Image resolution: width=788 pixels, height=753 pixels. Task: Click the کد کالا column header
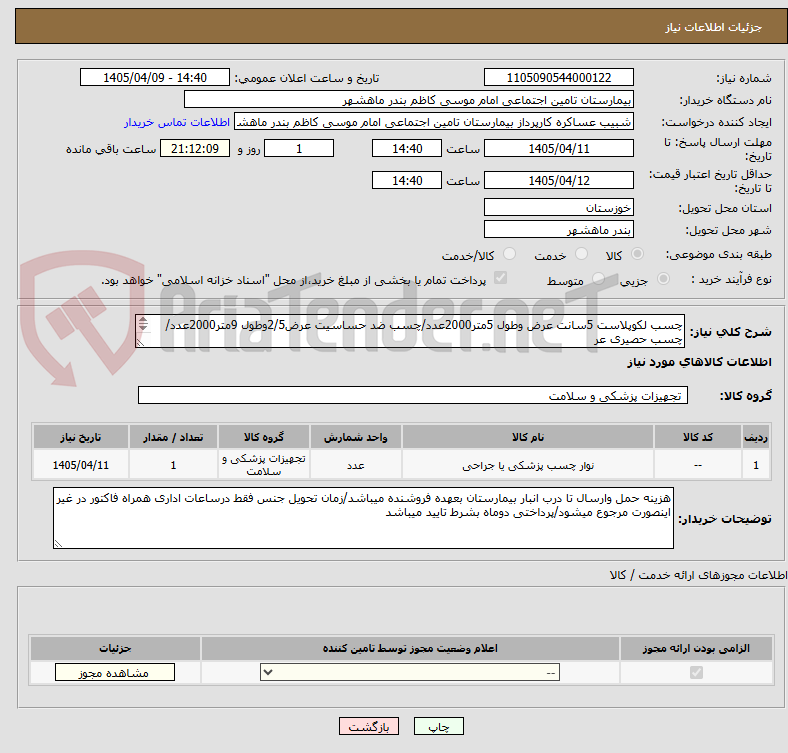pyautogui.click(x=698, y=437)
